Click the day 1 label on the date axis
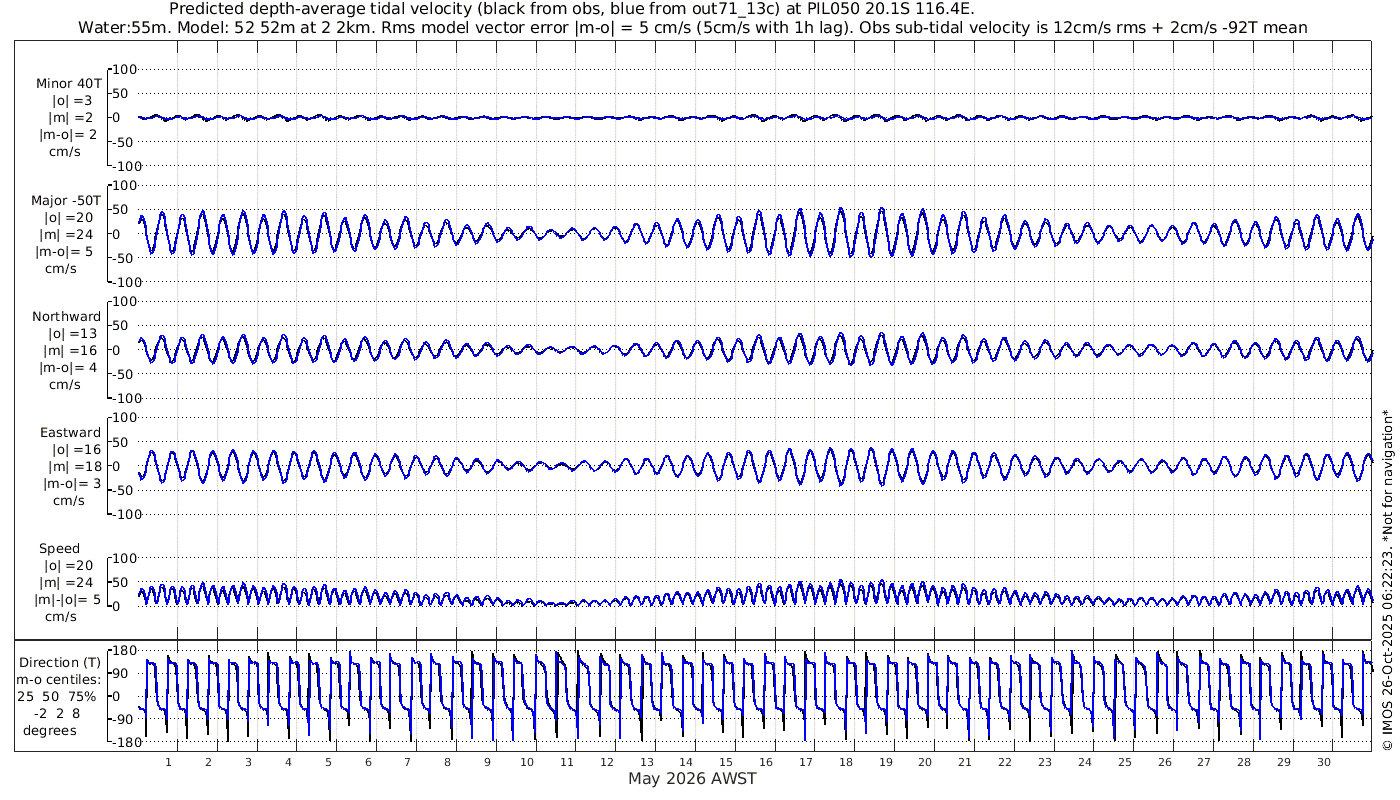 169,762
